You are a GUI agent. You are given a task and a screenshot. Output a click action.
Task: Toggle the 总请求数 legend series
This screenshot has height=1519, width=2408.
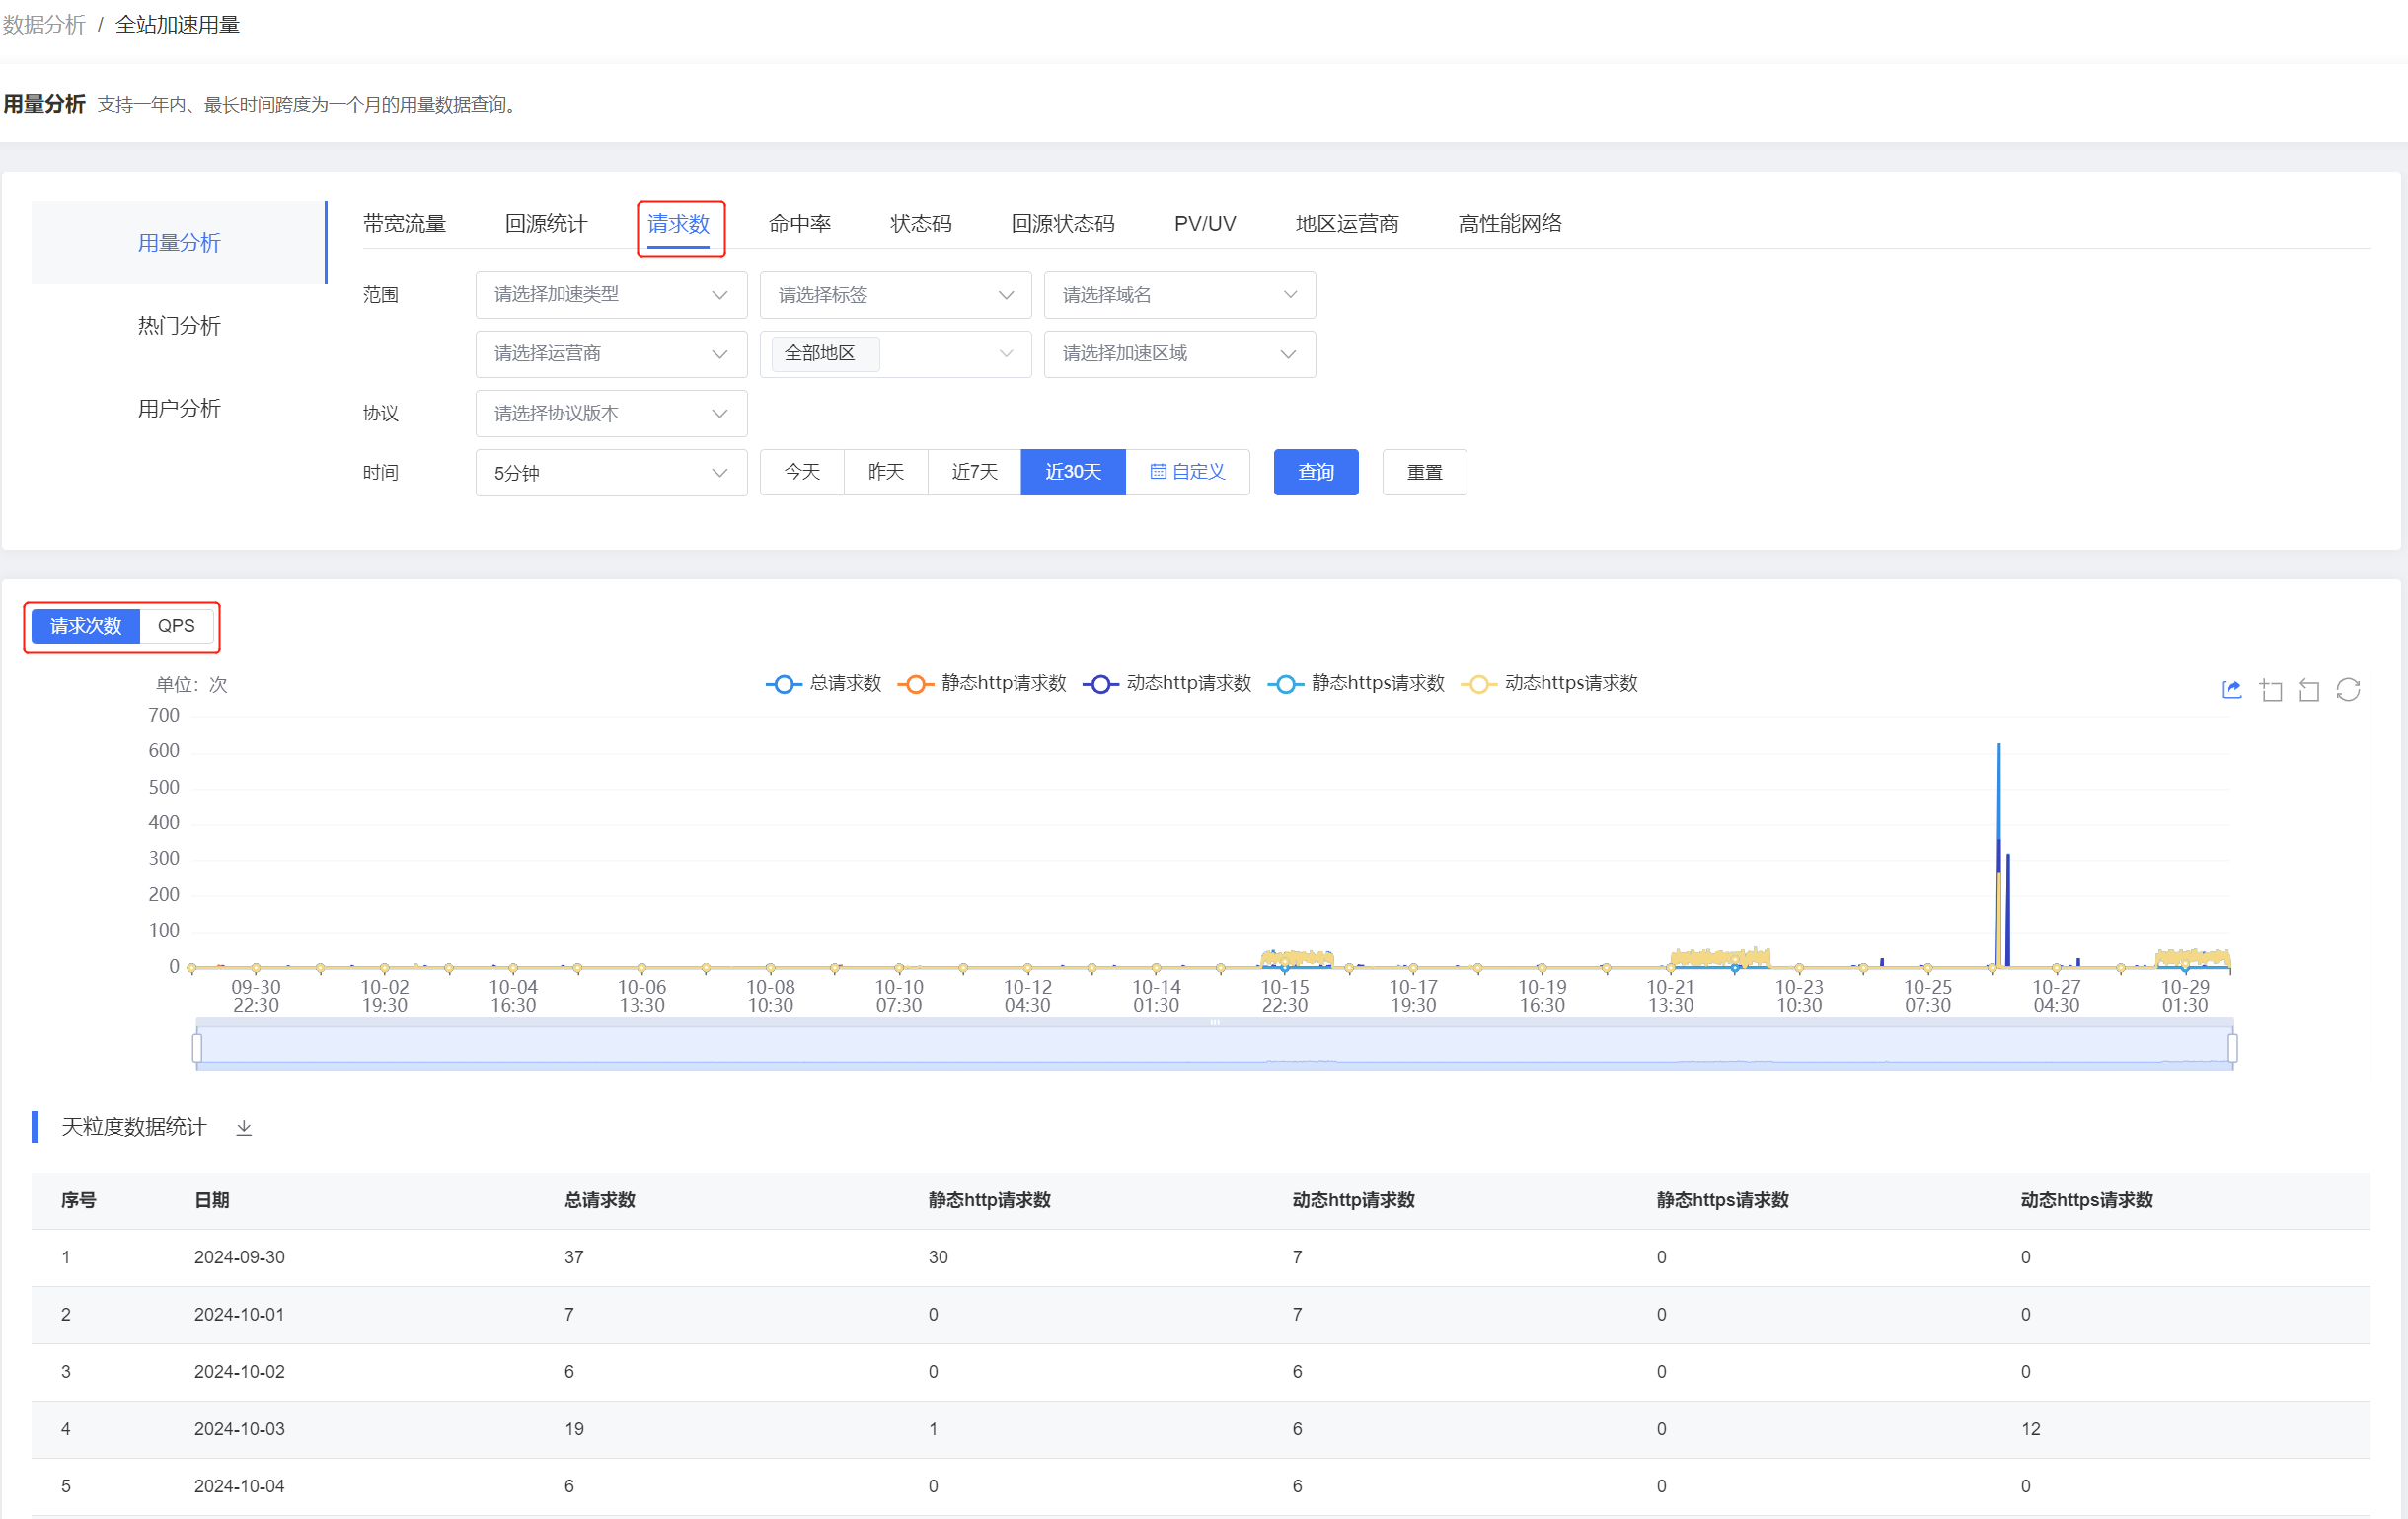(823, 683)
